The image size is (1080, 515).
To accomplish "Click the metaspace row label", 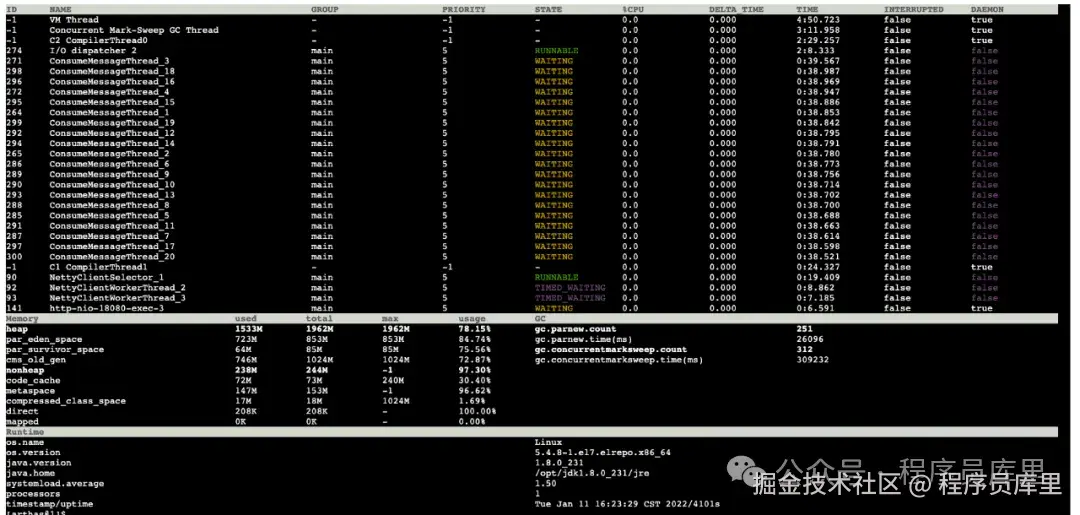I will pos(30,391).
